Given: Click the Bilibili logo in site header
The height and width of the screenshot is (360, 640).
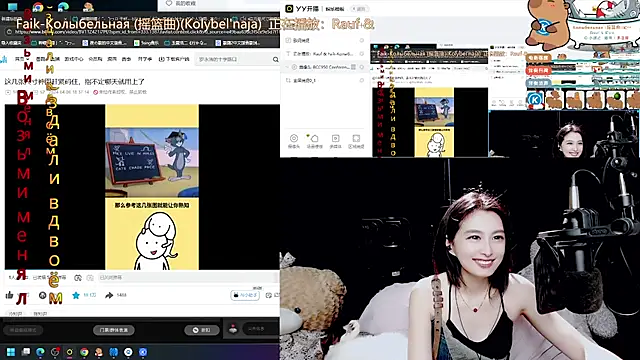Looking at the screenshot, I should pyautogui.click(x=4, y=60).
